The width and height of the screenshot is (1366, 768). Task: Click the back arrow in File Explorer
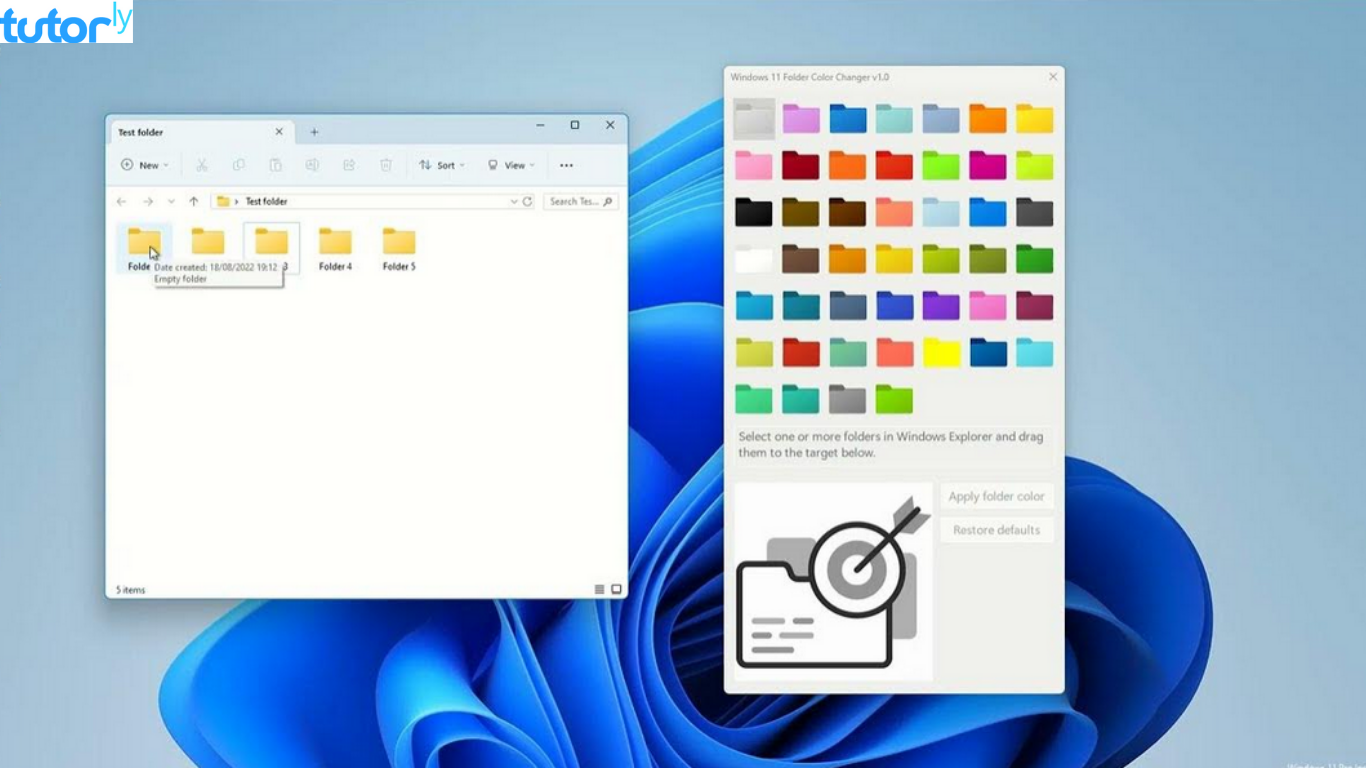click(x=121, y=200)
